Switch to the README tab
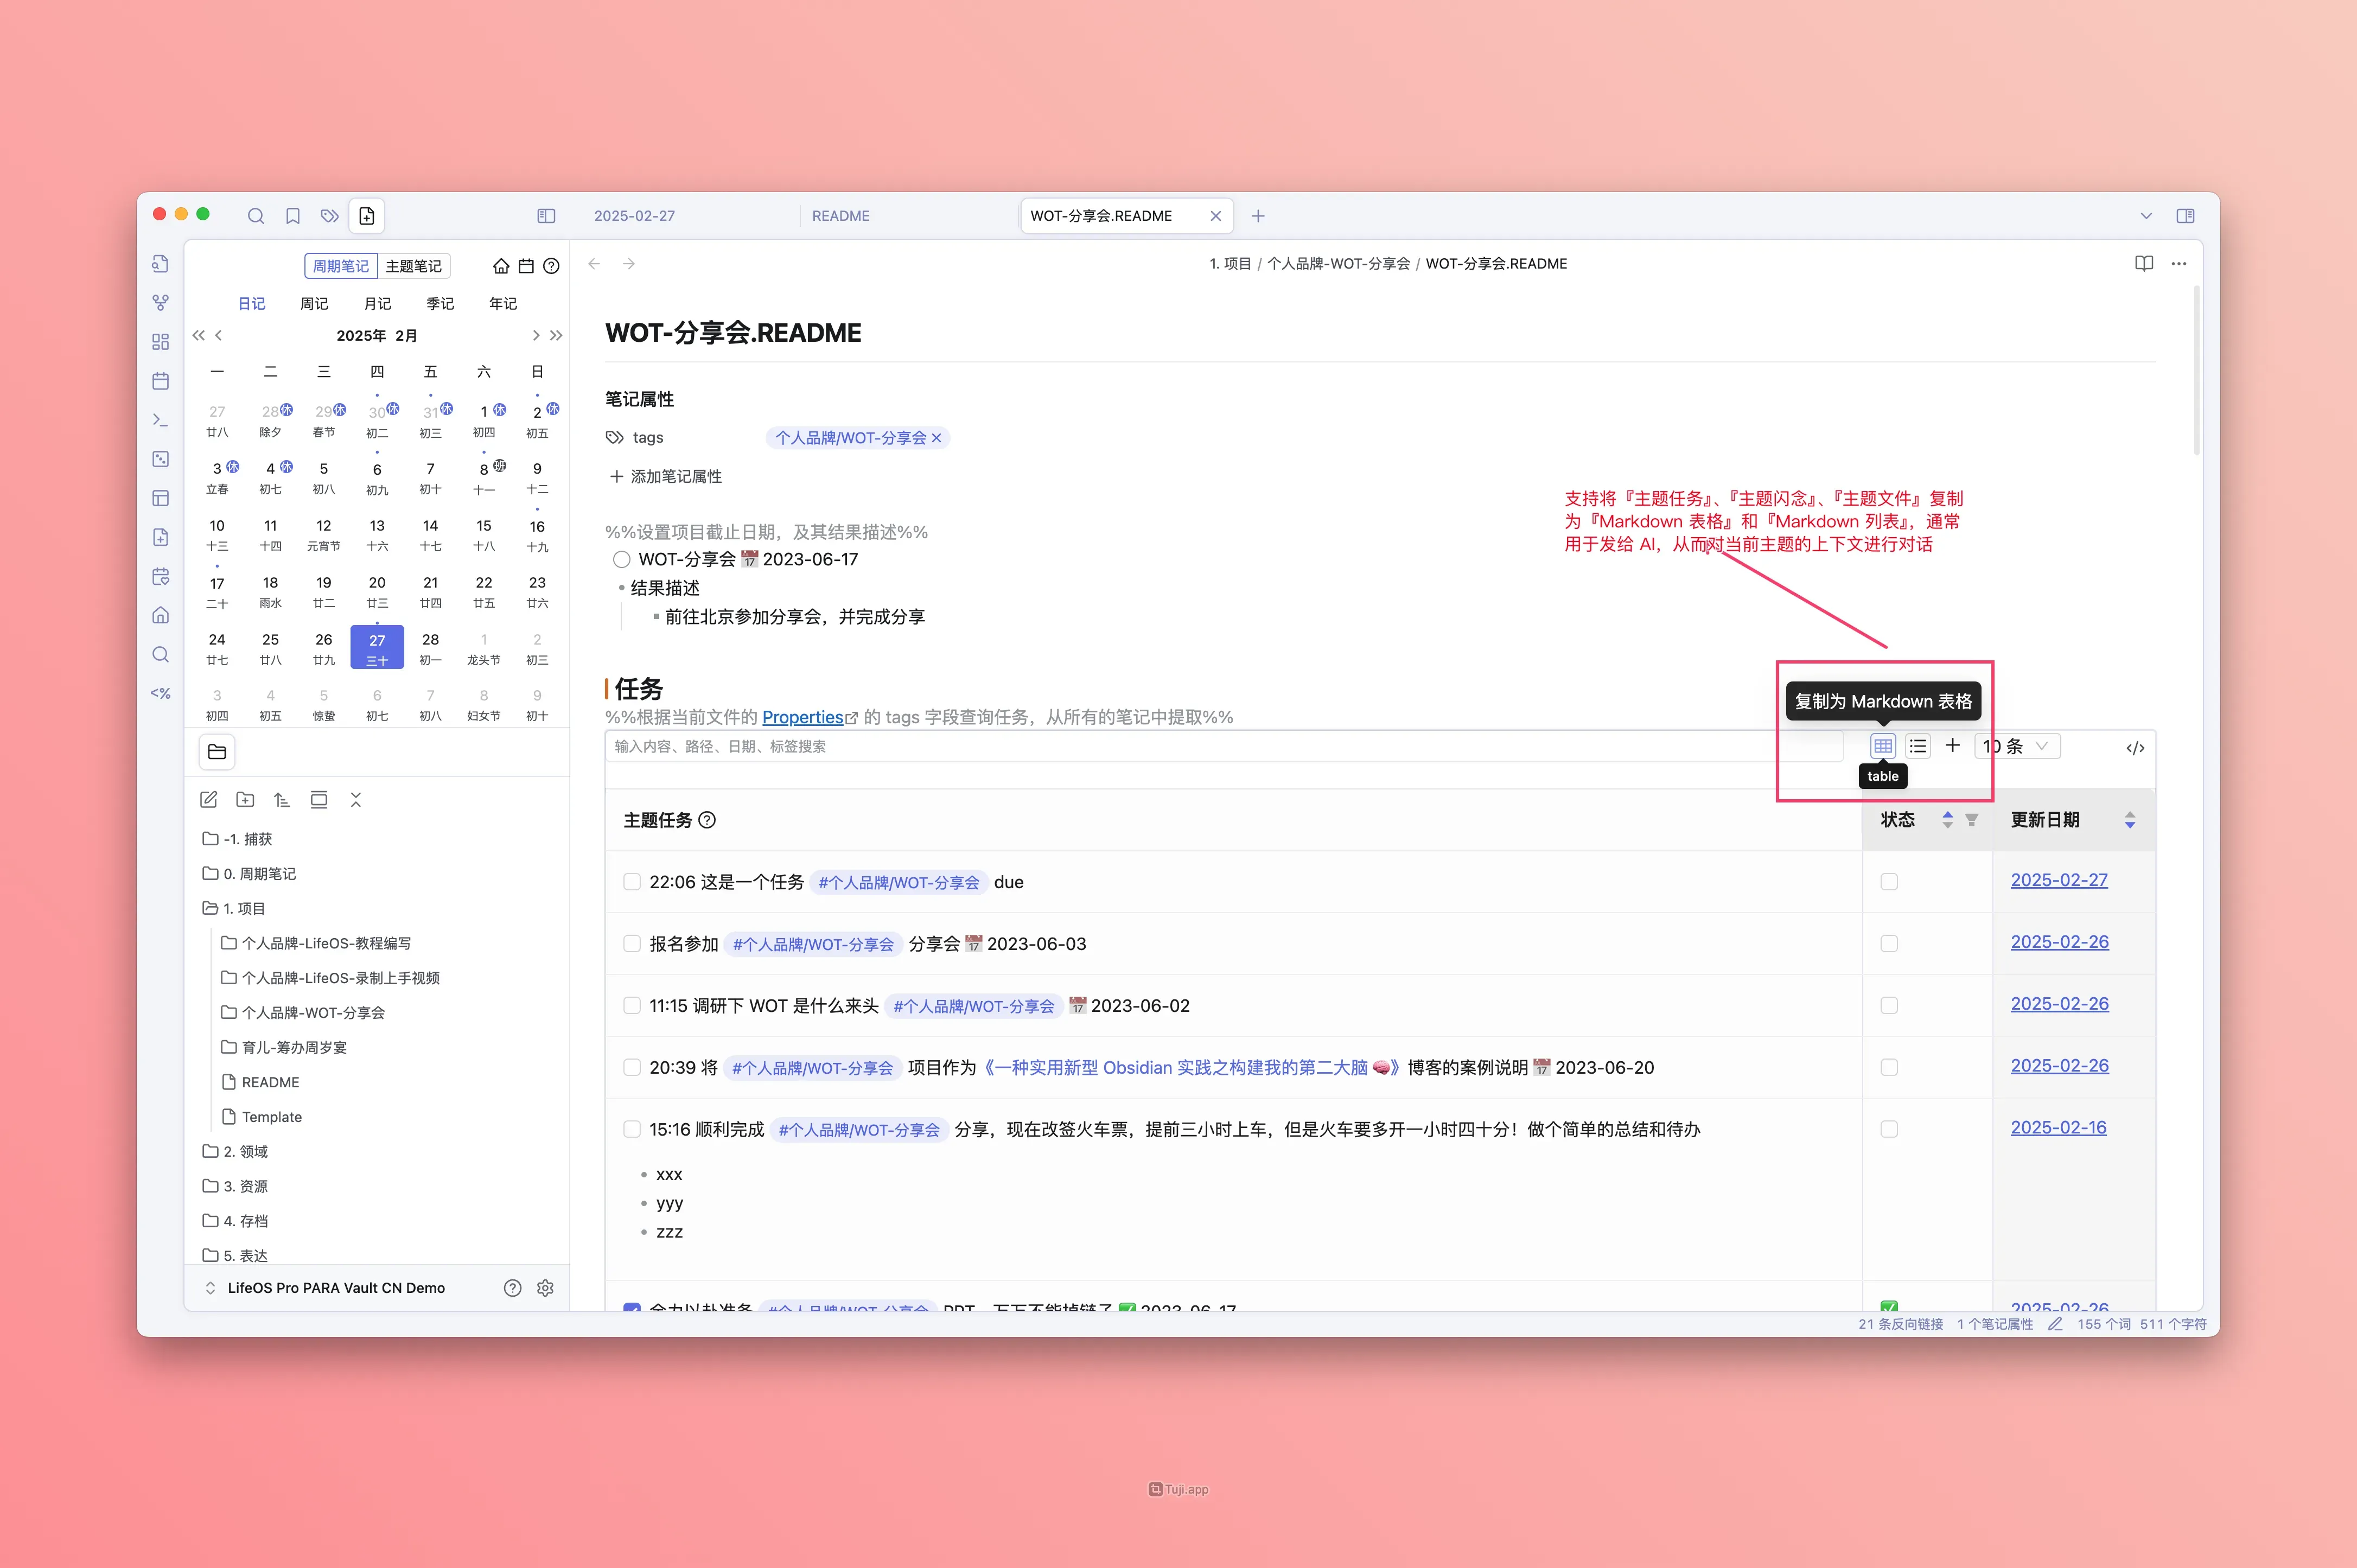The width and height of the screenshot is (2357, 1568). [840, 216]
